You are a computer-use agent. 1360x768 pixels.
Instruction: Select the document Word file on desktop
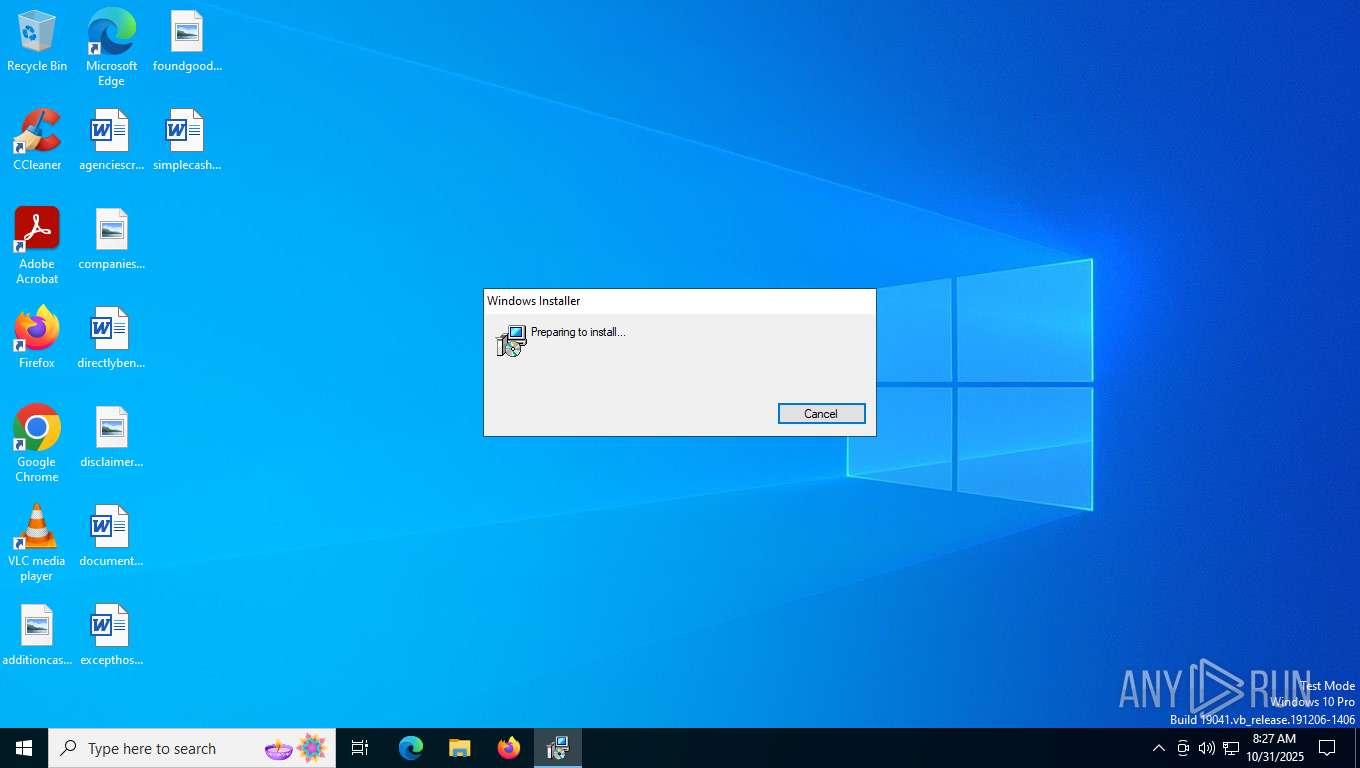[x=111, y=536]
